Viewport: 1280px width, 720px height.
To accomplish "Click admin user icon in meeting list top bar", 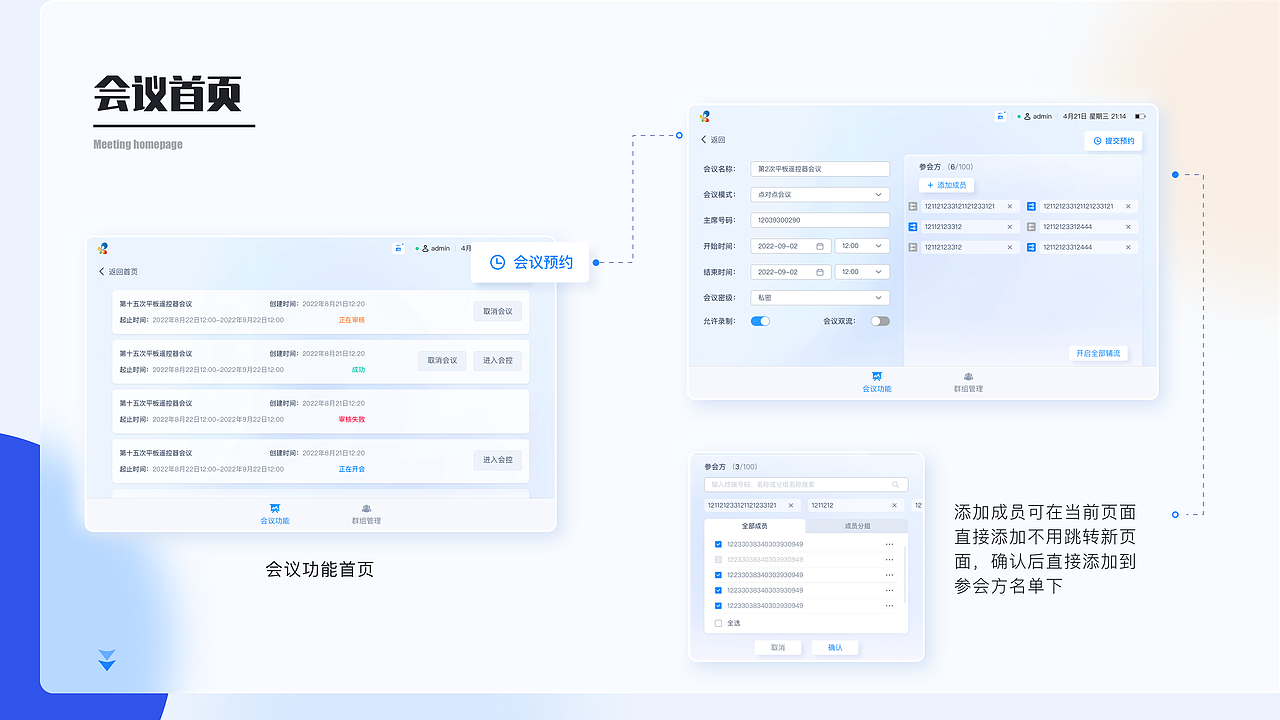I will tap(425, 248).
